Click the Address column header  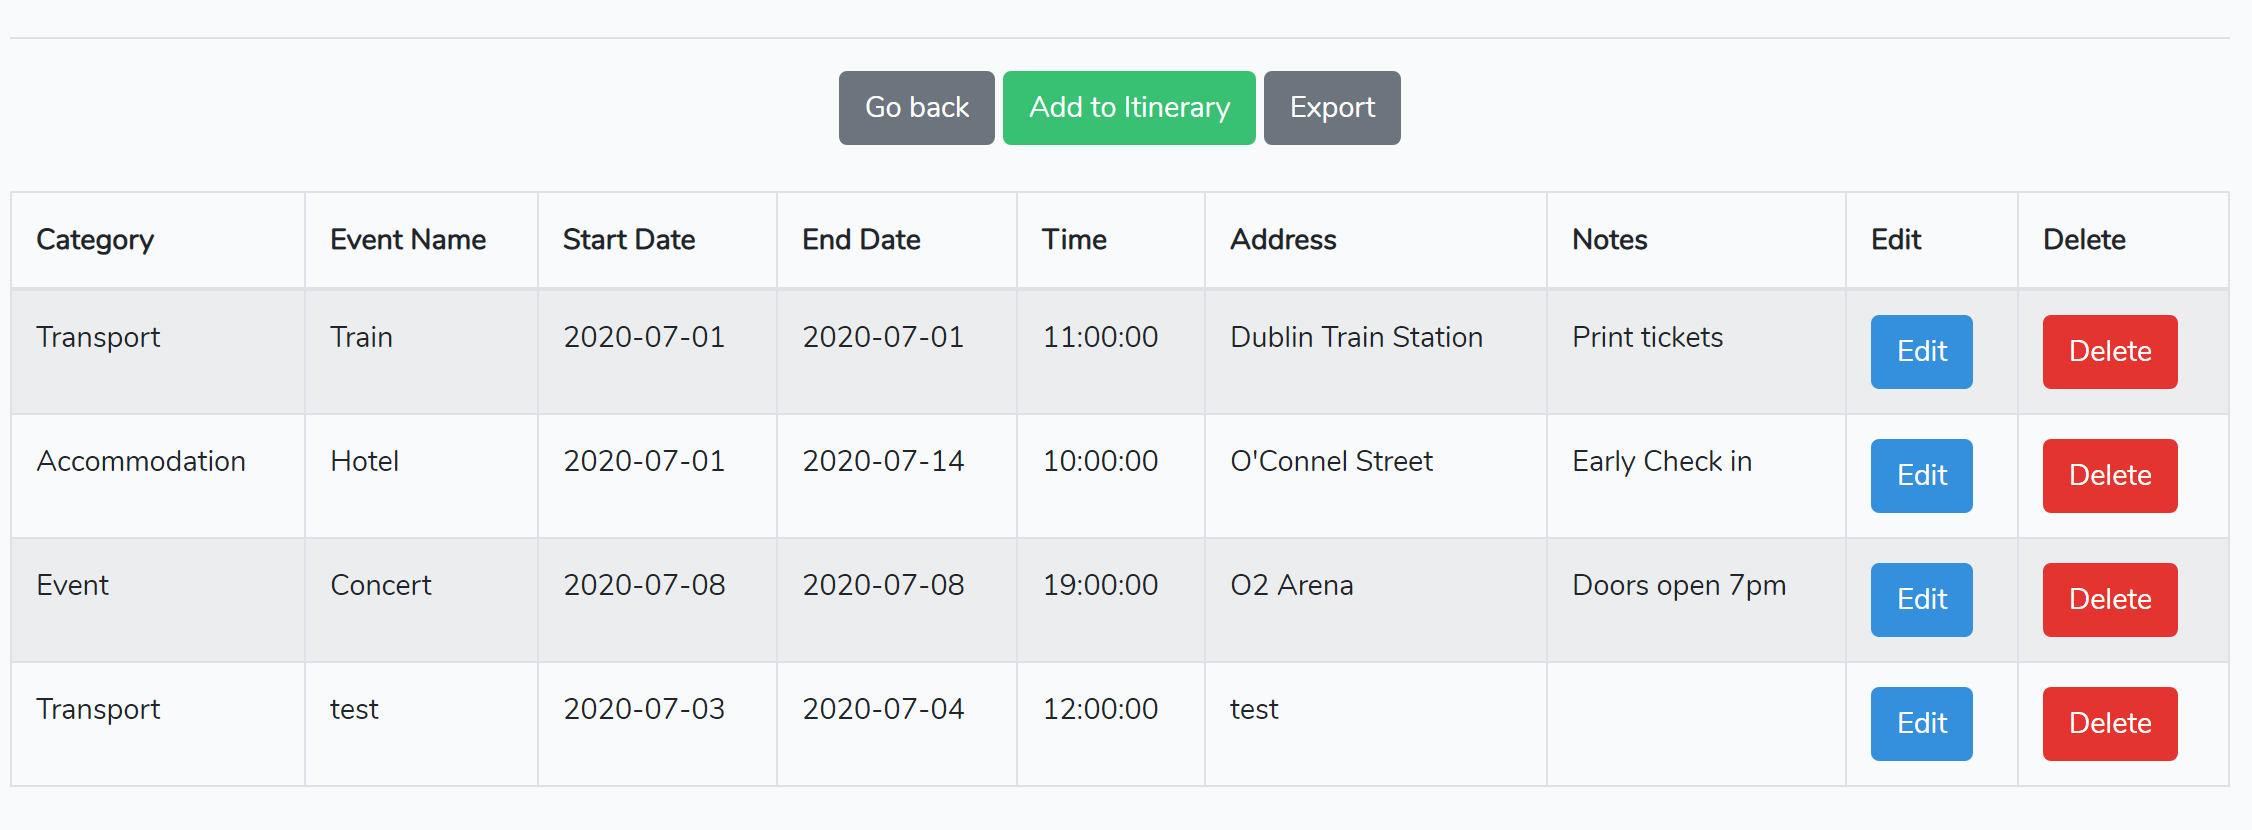tap(1283, 240)
